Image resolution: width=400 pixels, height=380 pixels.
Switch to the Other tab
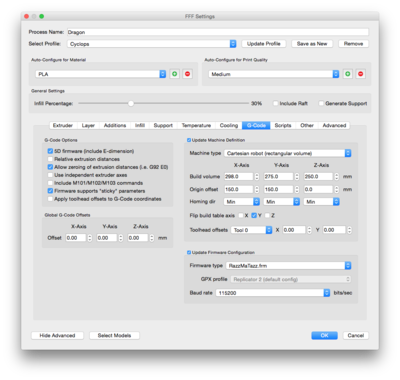pos(307,125)
